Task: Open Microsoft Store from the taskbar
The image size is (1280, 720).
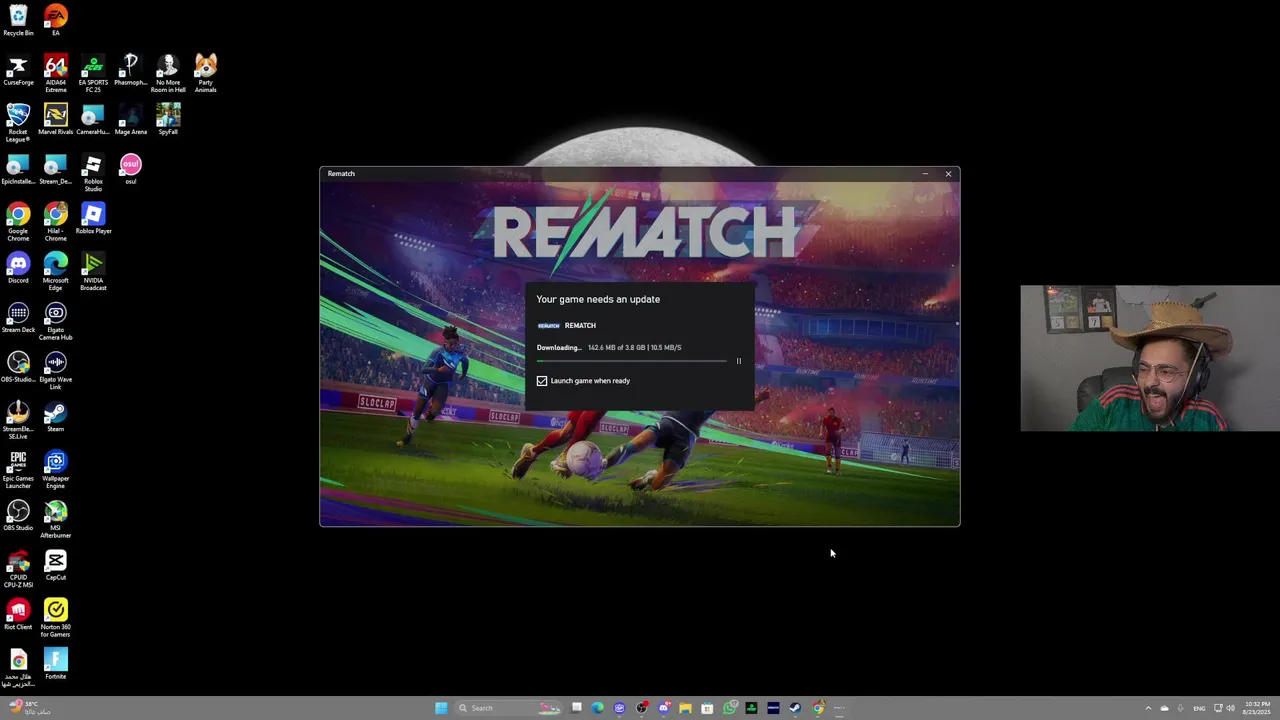Action: tap(707, 708)
